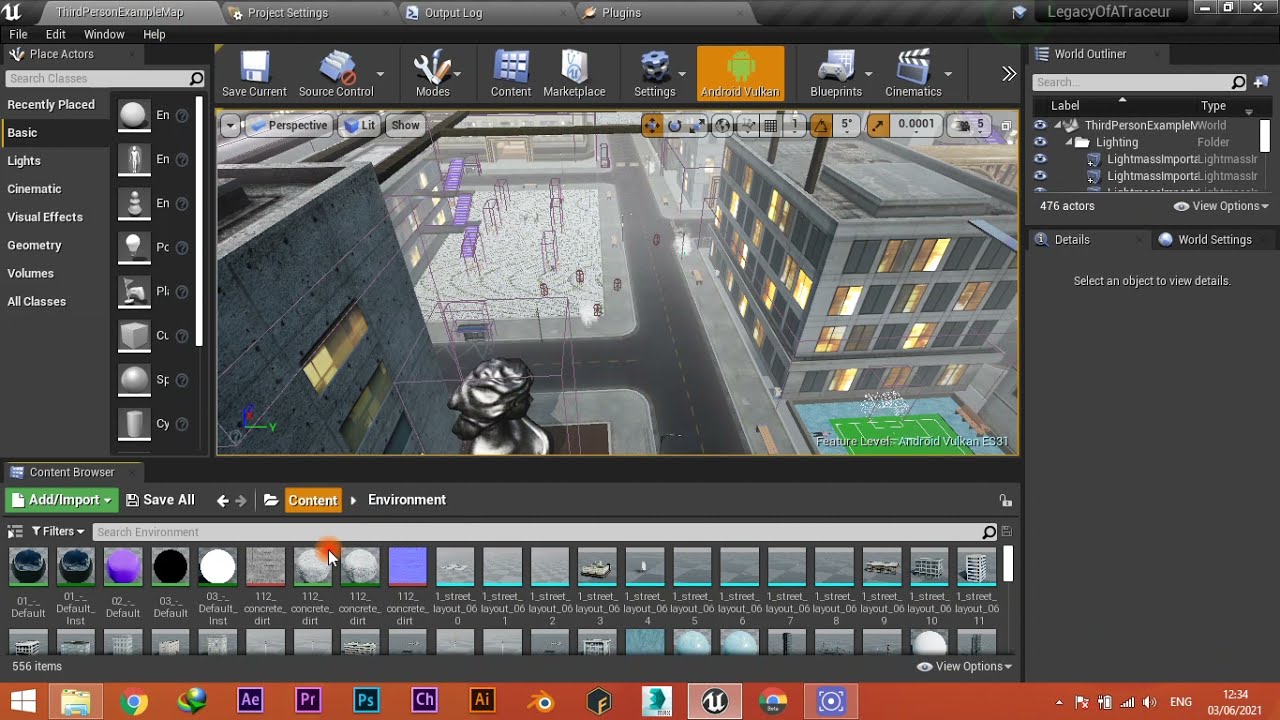Open the Help menu
1280x720 pixels.
154,34
